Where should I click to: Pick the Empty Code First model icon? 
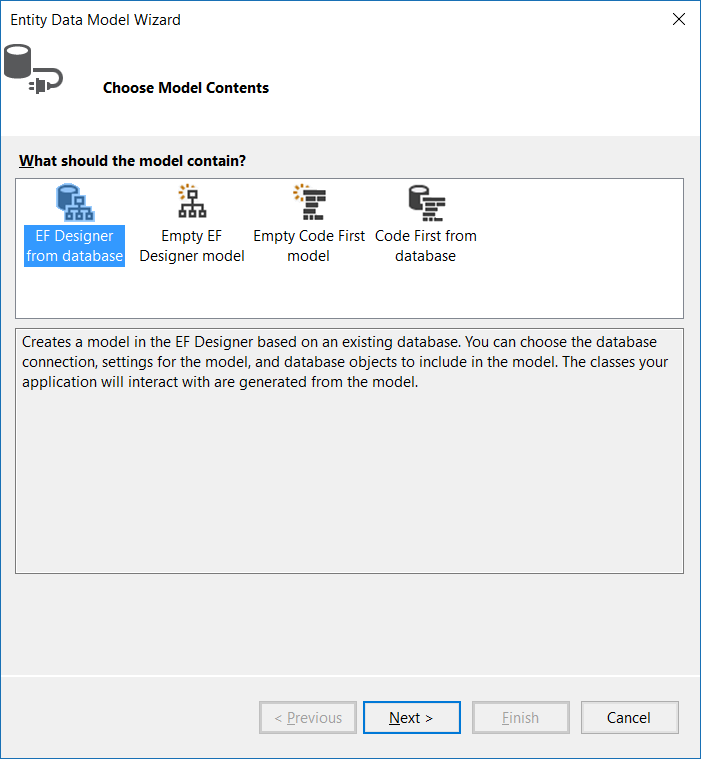309,202
